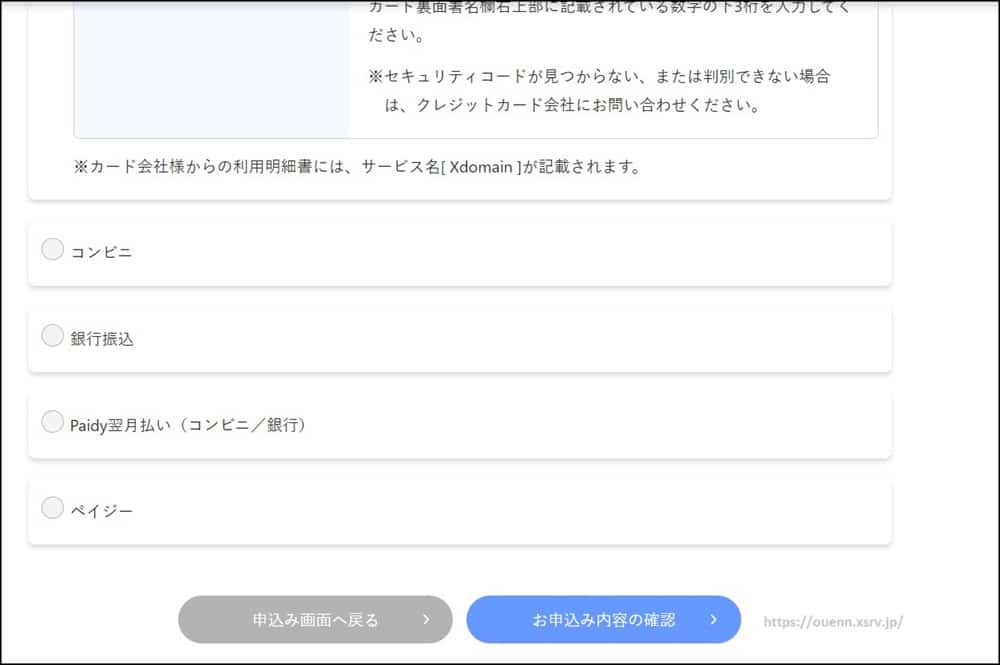Click the https://ouenn.xsrv.jp/ watermark text
1000x665 pixels.
[x=833, y=622]
